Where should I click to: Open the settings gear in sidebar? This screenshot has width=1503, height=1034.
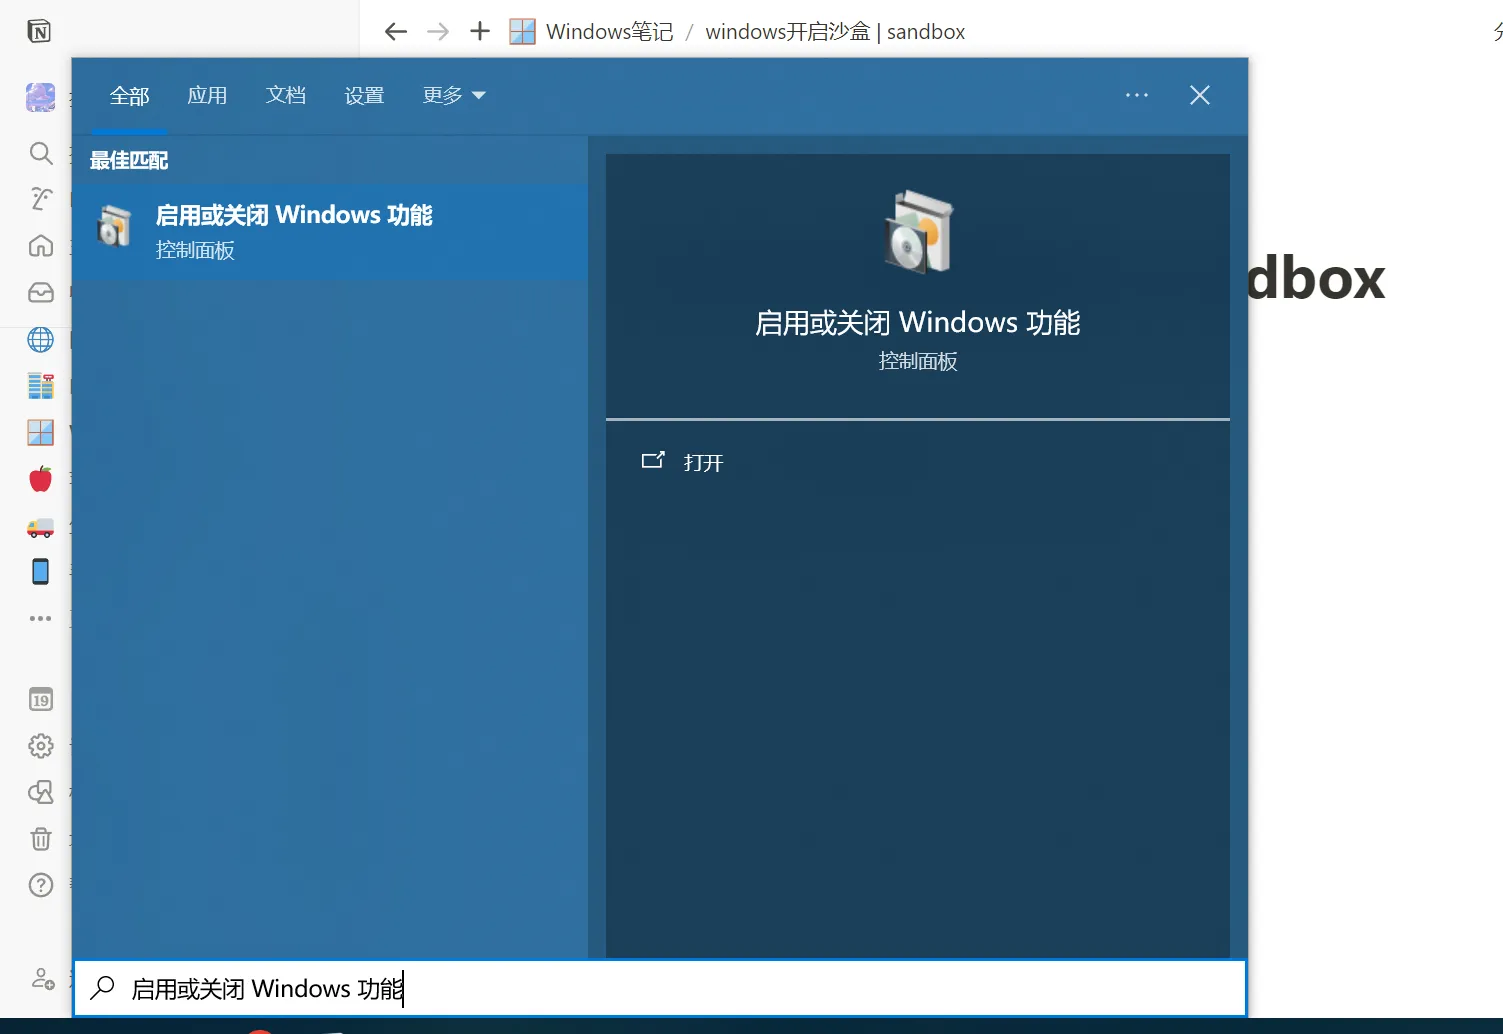click(x=41, y=746)
